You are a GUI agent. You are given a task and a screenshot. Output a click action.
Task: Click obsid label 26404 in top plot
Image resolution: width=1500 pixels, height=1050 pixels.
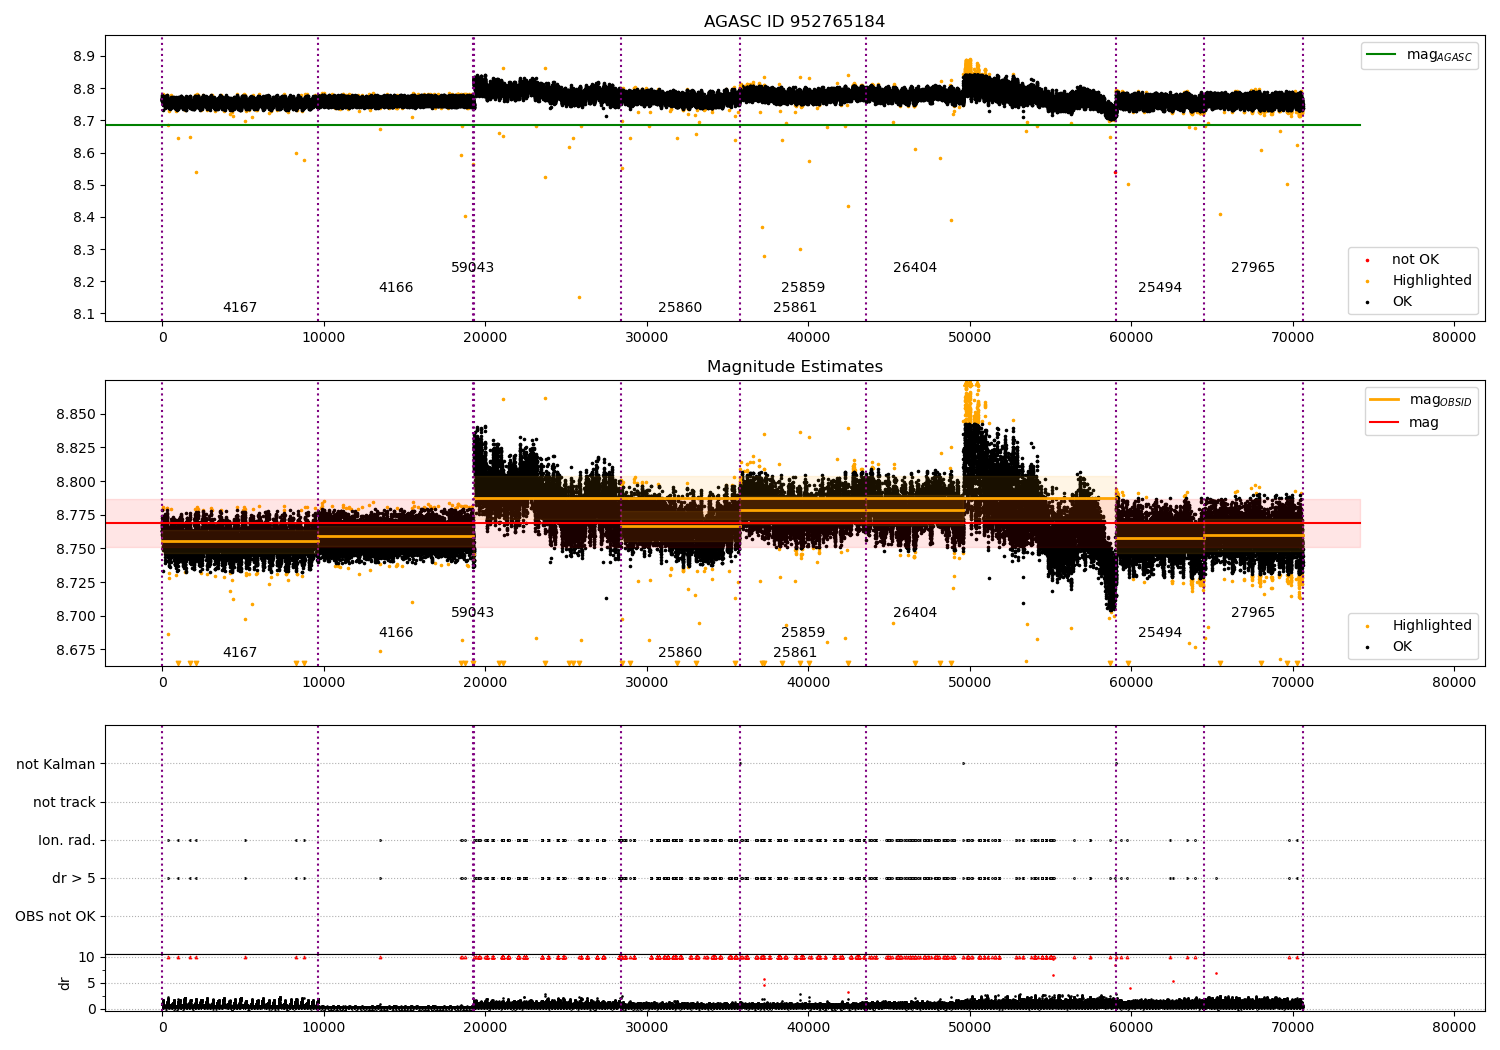(915, 268)
